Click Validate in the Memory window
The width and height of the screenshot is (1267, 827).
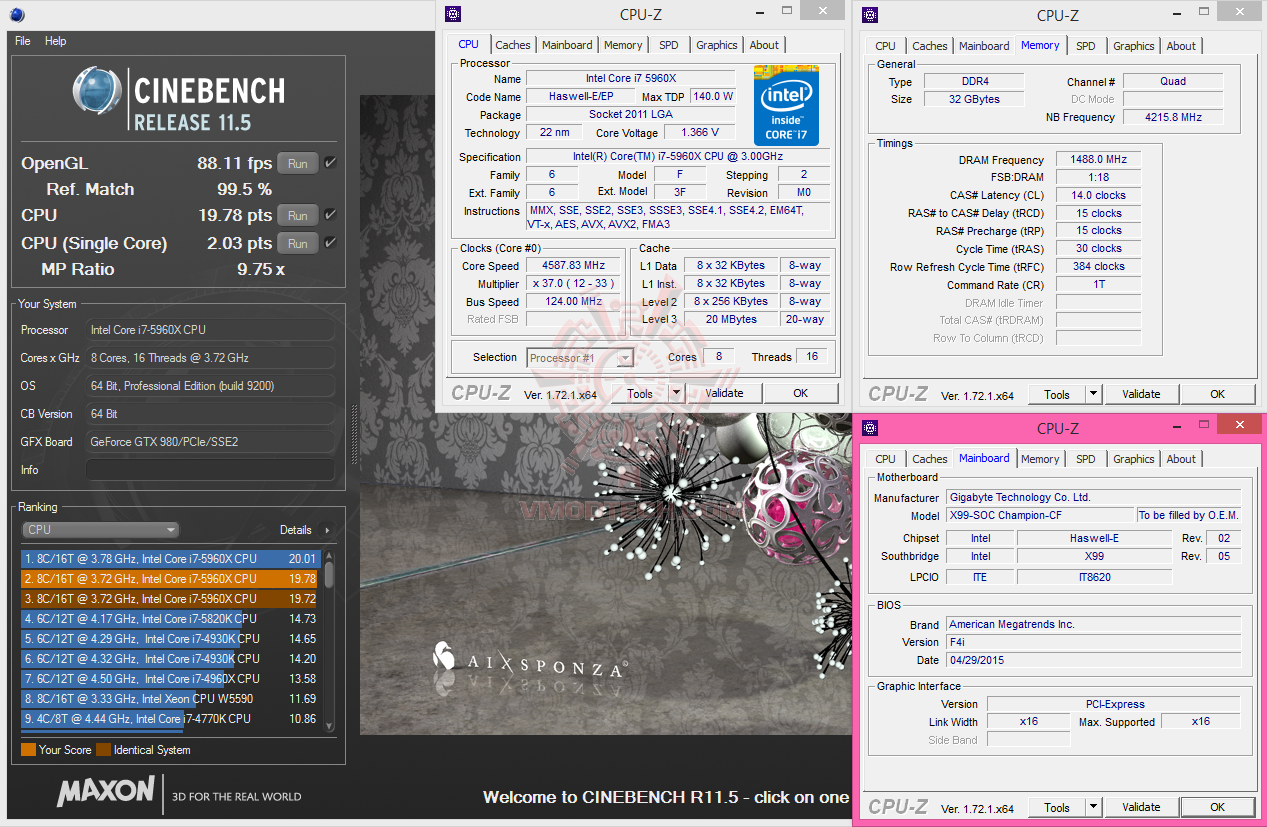tap(1141, 394)
